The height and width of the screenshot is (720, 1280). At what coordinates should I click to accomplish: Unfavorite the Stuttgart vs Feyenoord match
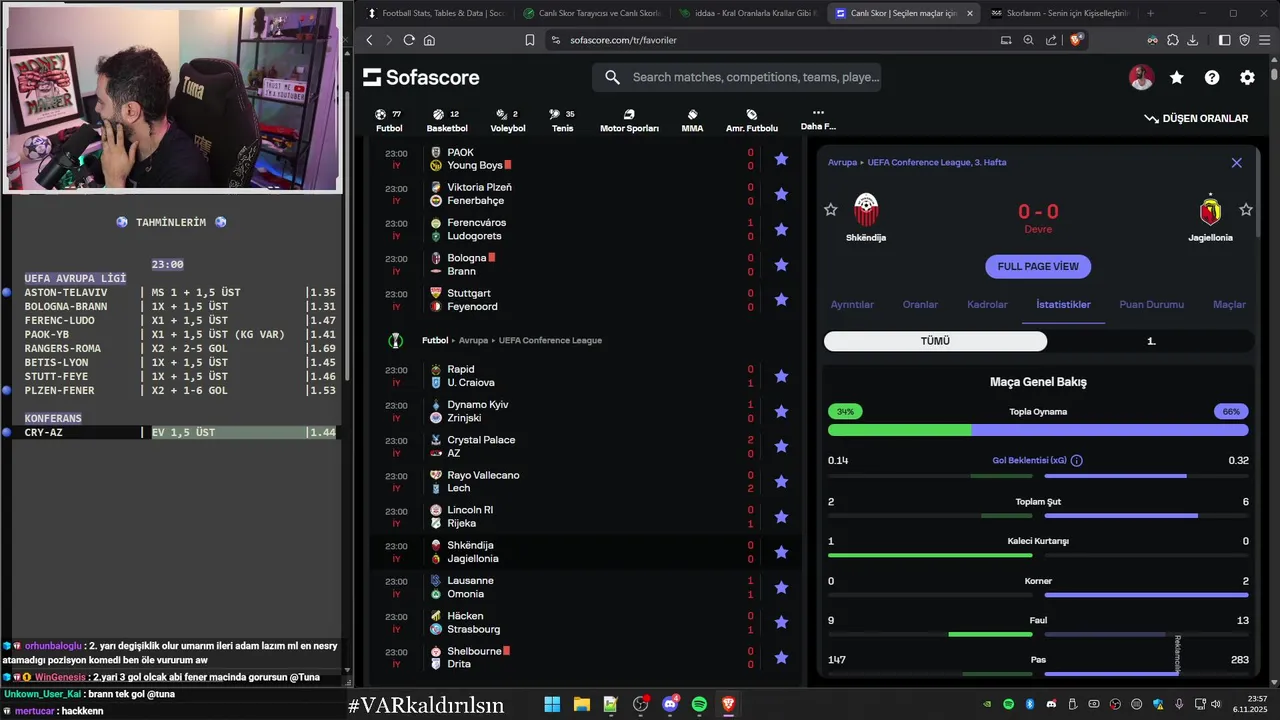click(781, 300)
